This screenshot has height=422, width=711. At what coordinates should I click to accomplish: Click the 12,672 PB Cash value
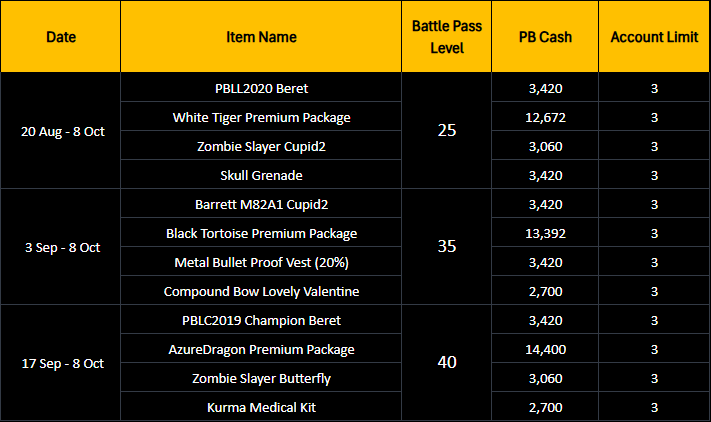[x=545, y=117]
